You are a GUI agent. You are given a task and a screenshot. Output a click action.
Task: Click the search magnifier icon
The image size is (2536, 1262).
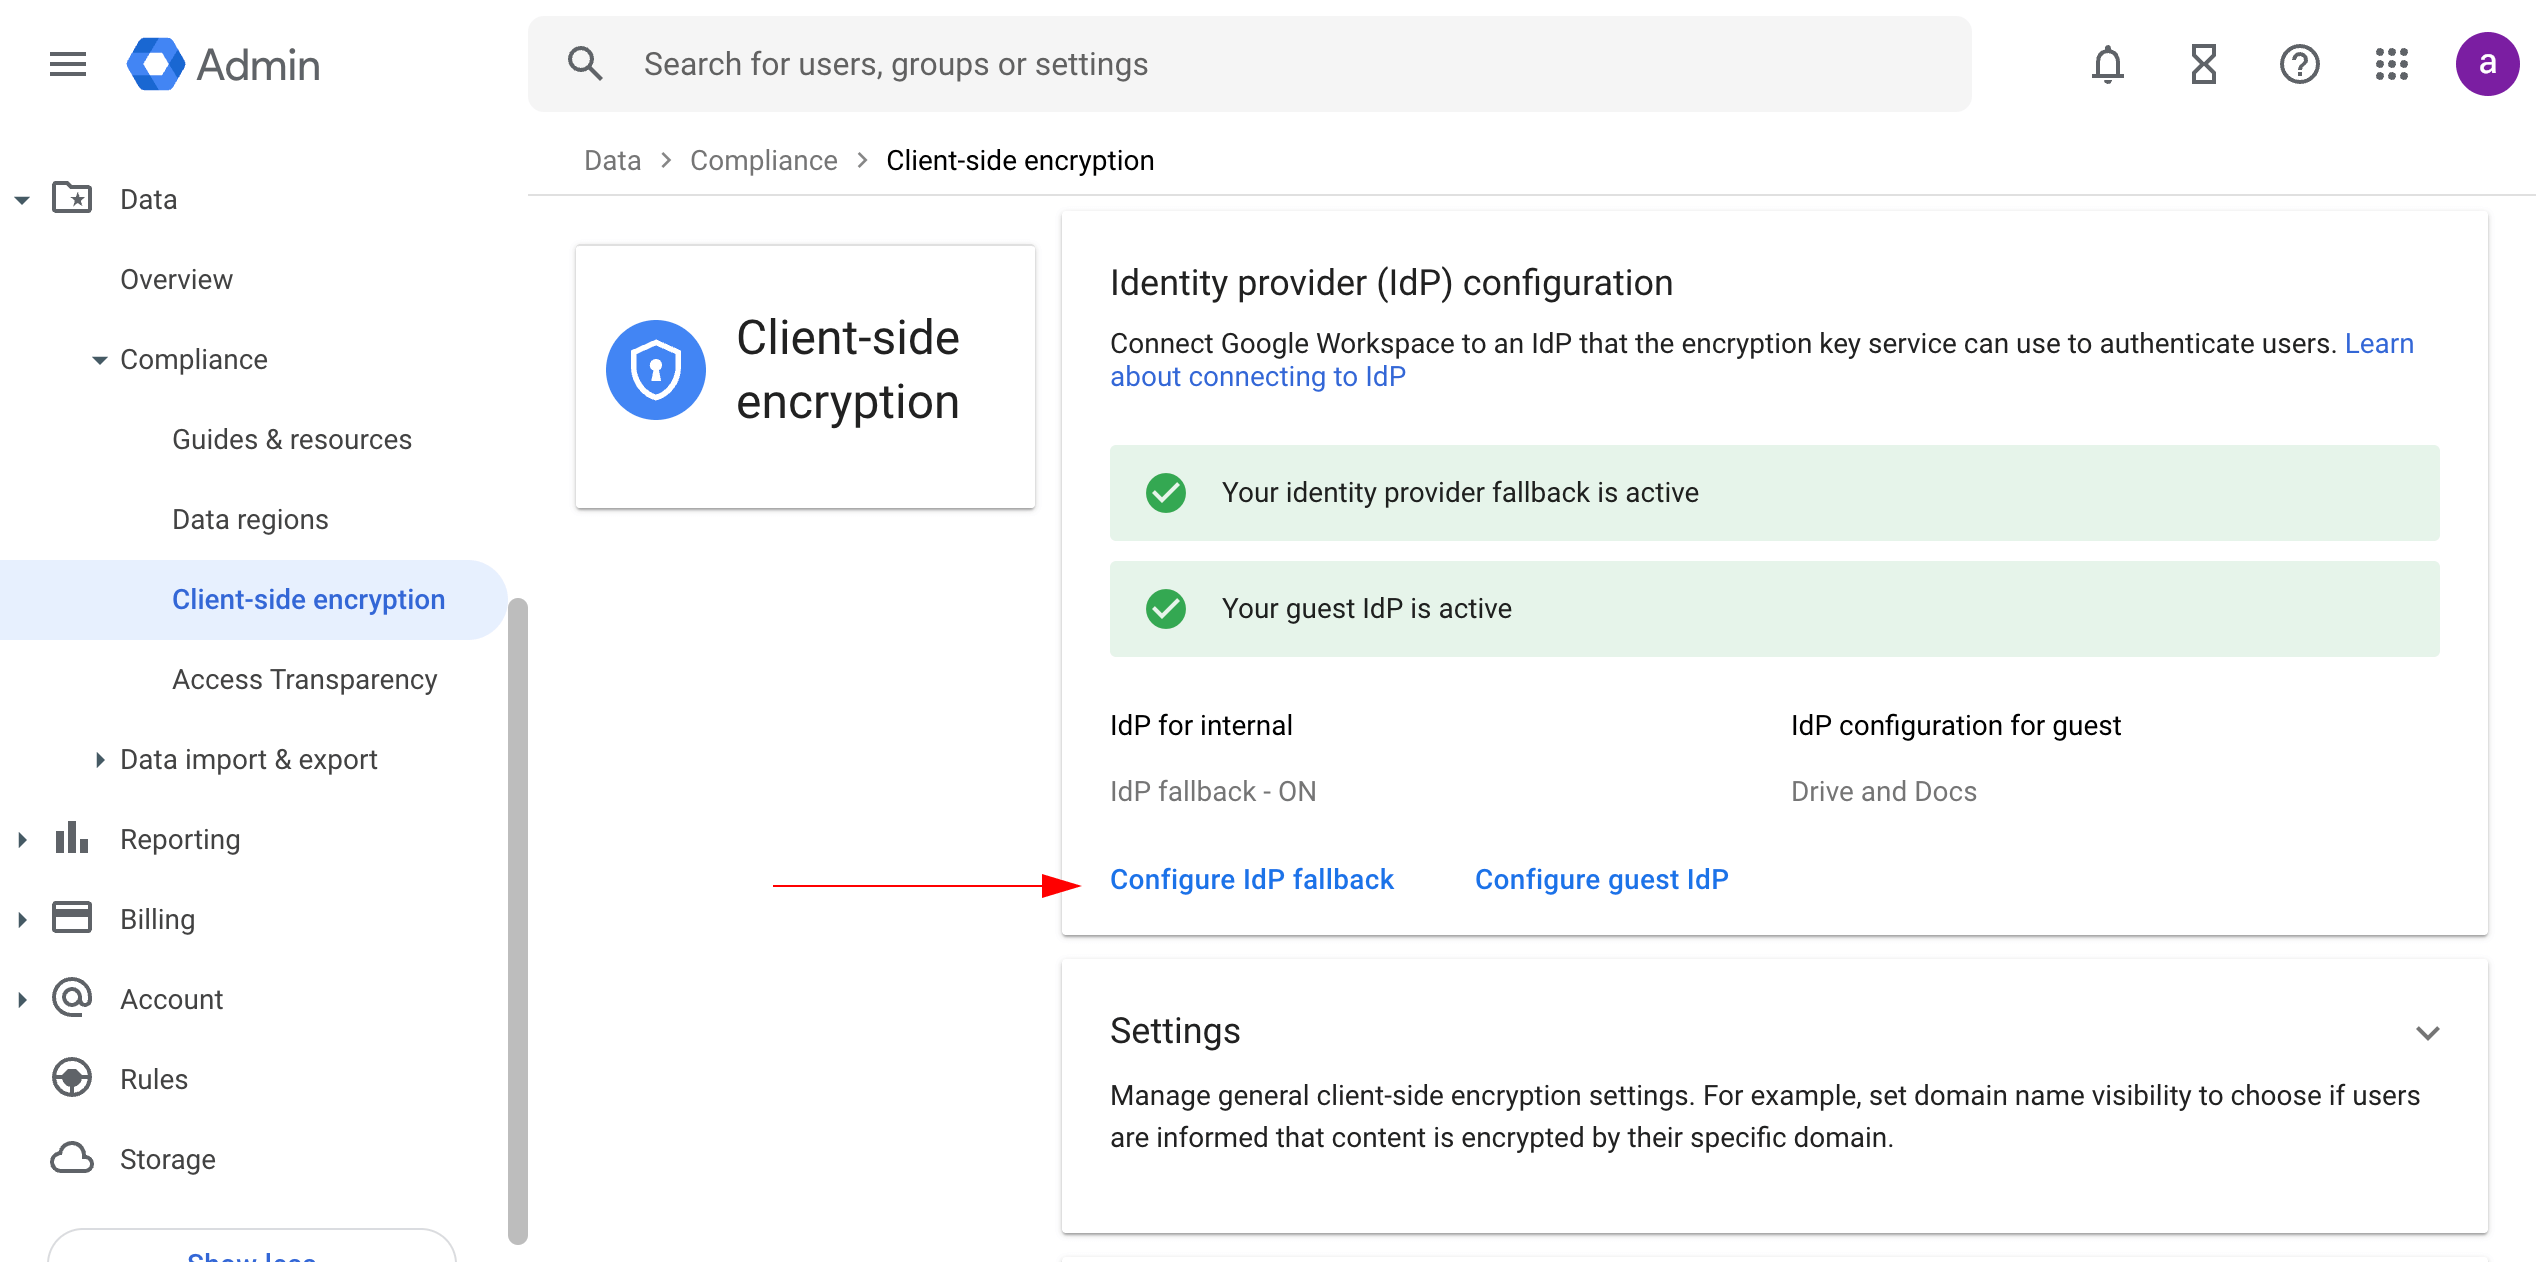585,64
